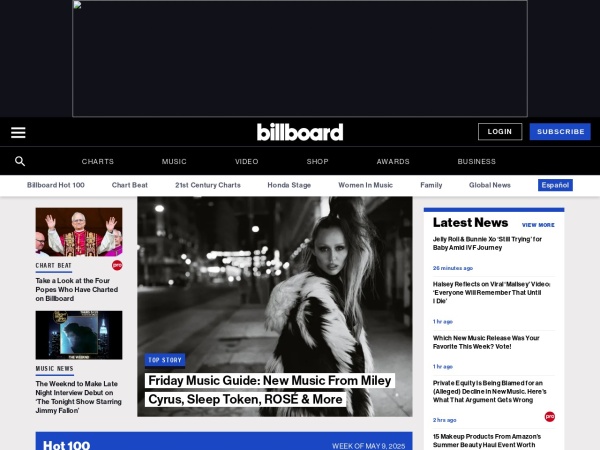This screenshot has width=600, height=450.
Task: Go to Billboard Hot 100 link
Action: point(55,185)
